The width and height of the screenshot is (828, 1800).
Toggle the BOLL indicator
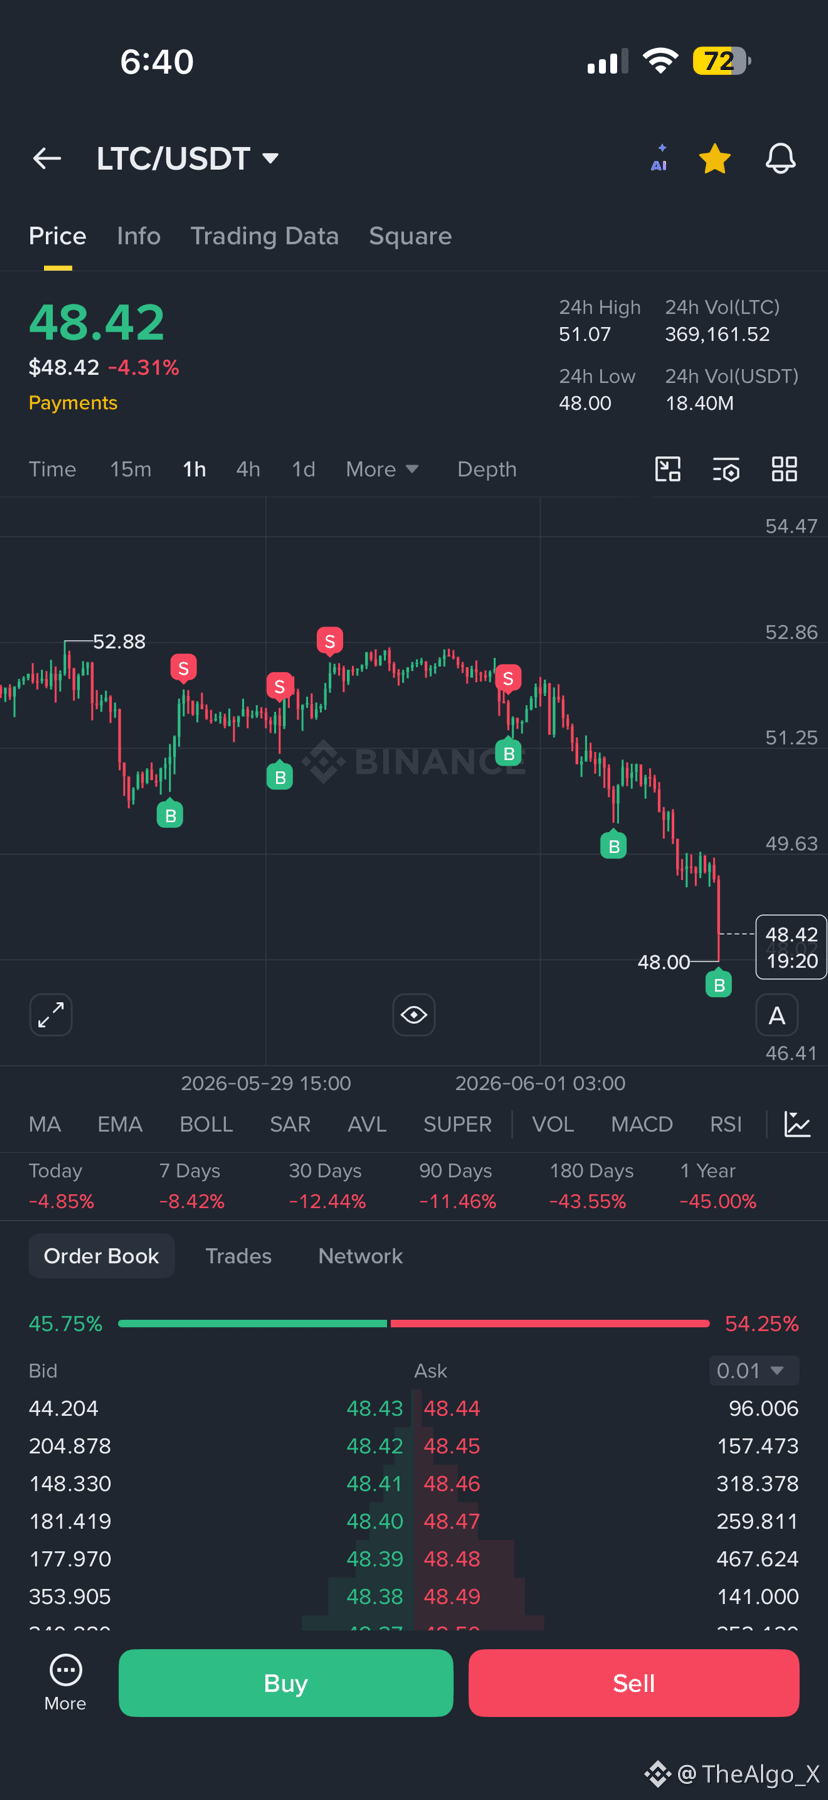(x=206, y=1124)
